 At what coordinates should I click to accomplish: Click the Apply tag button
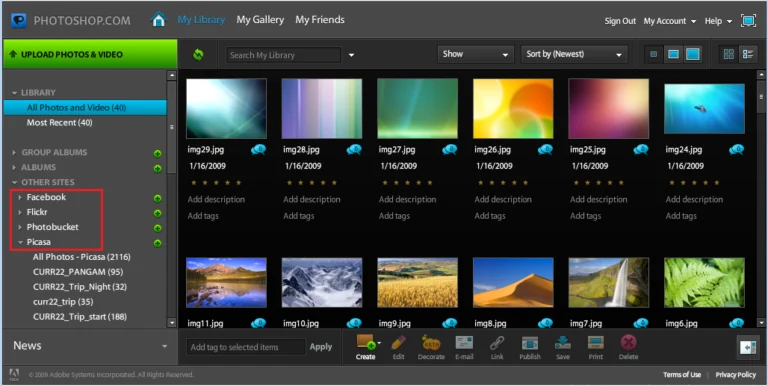tap(321, 347)
